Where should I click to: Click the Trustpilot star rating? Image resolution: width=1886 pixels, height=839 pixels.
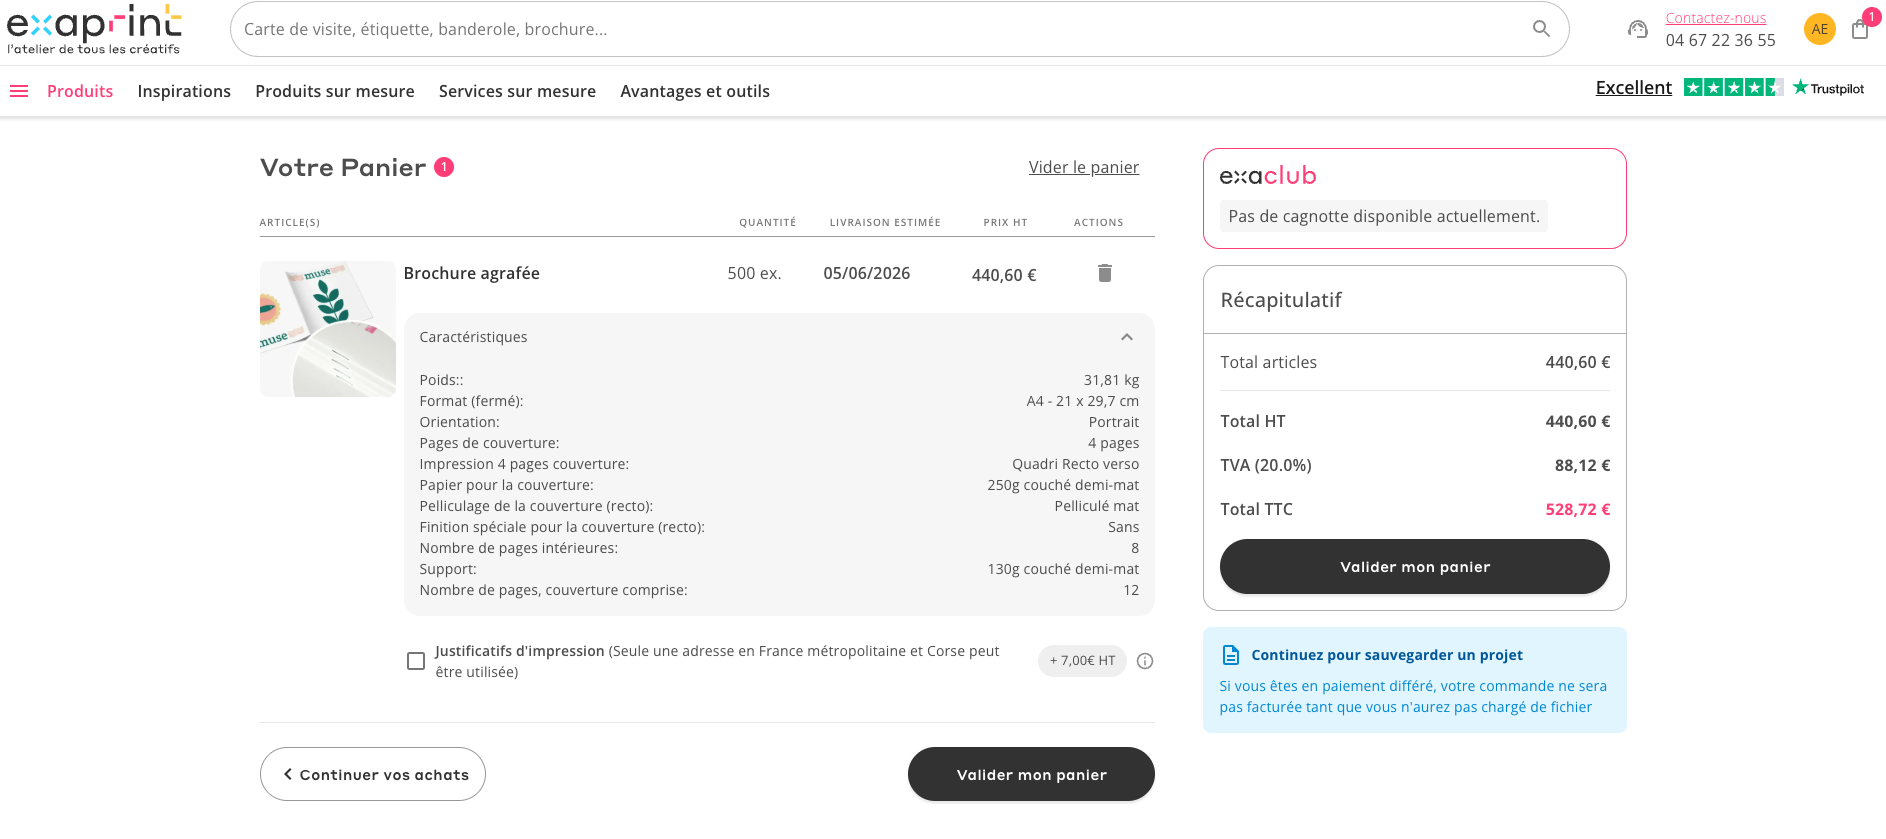pyautogui.click(x=1733, y=88)
